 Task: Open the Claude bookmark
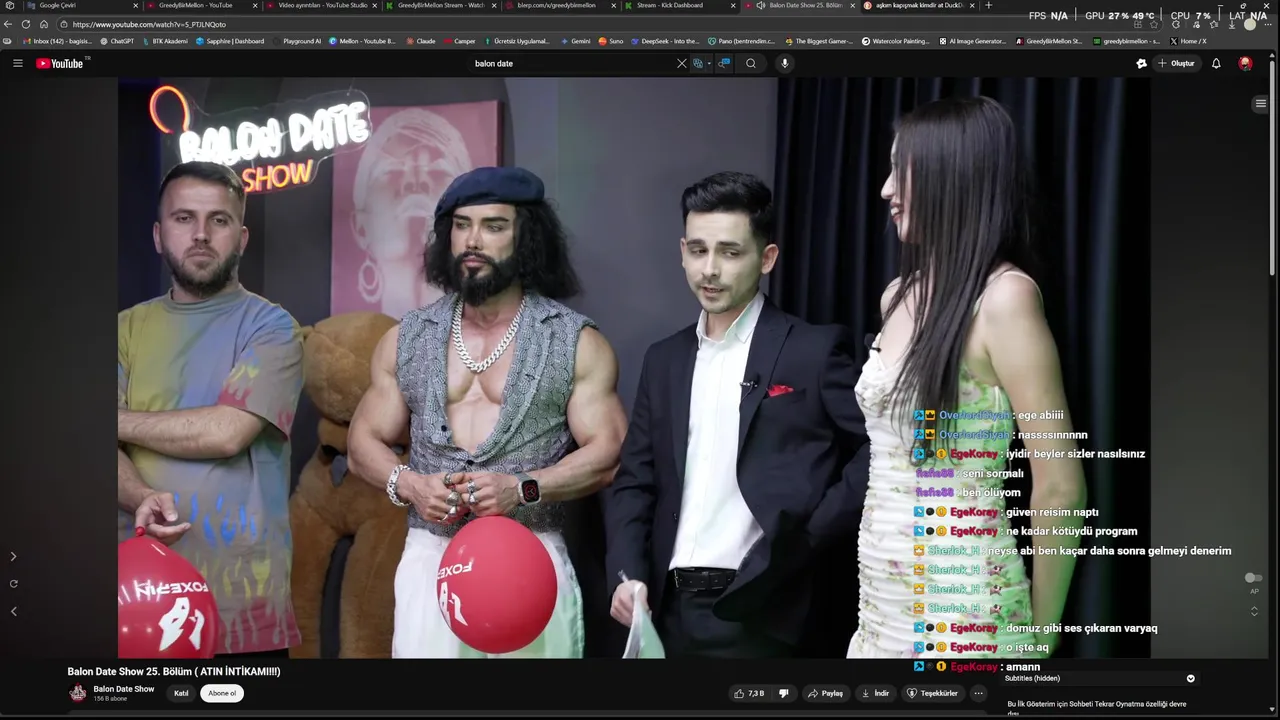420,41
